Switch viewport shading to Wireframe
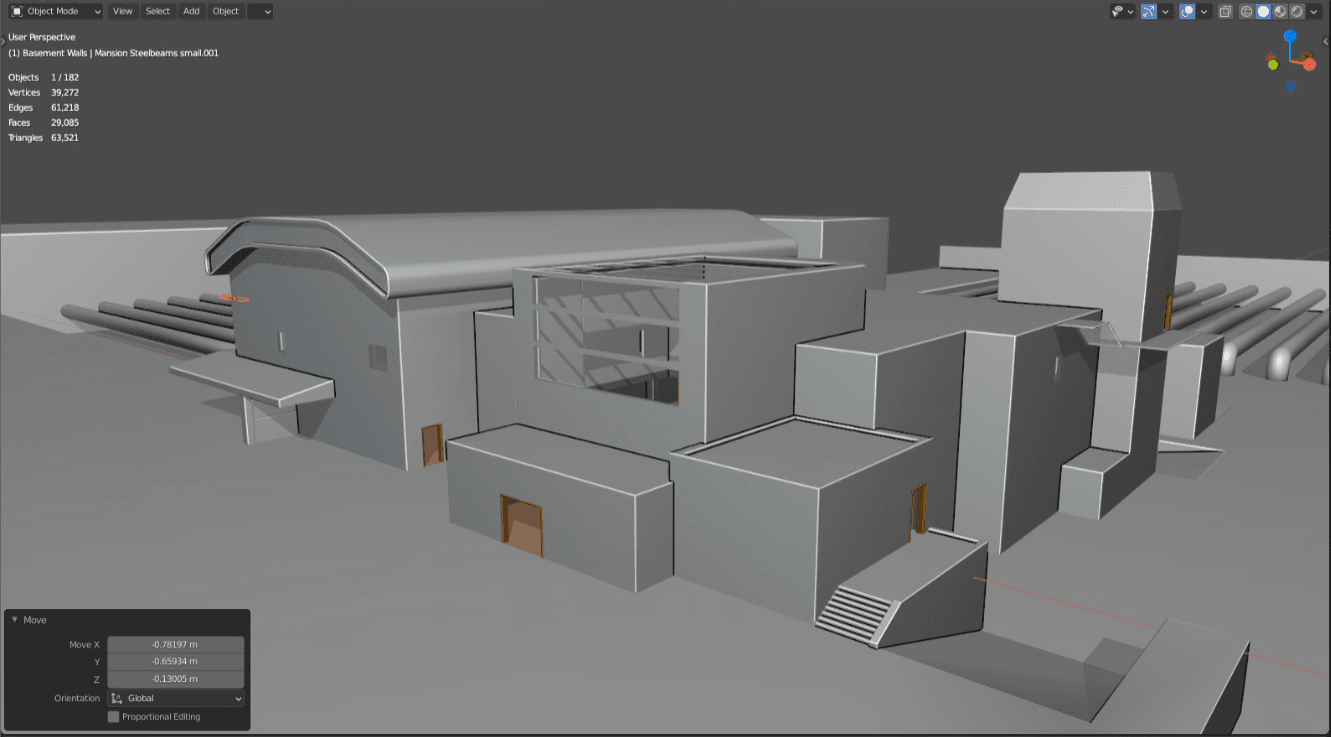The width and height of the screenshot is (1331, 737). point(1245,11)
